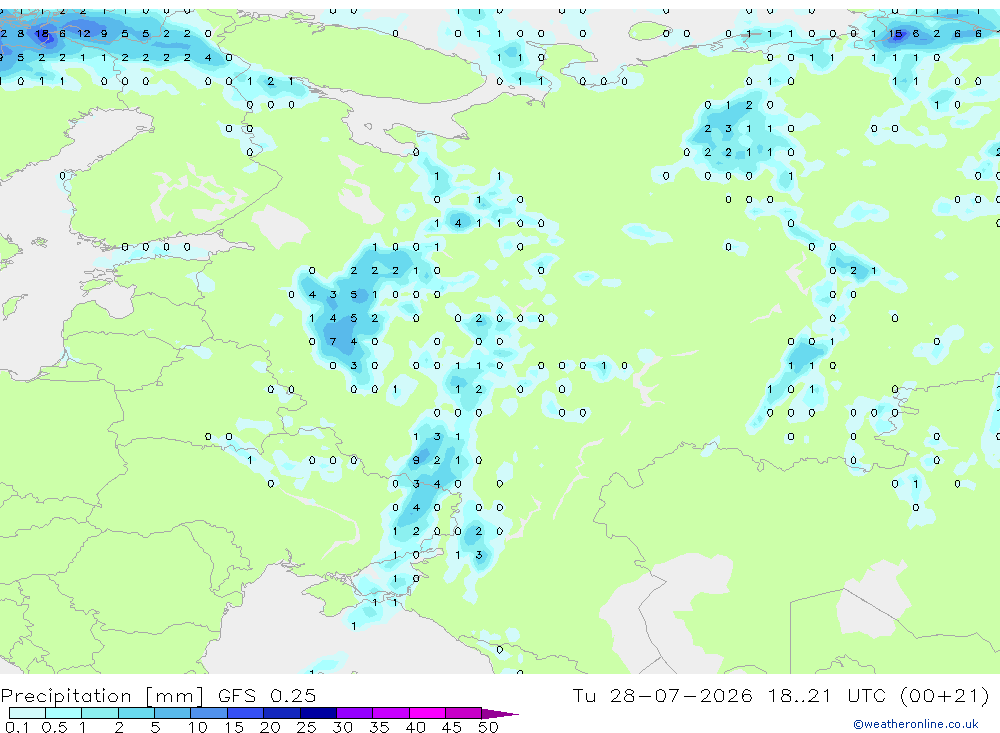Select the 5–10 mm legend color
This screenshot has width=1000, height=733.
(x=173, y=713)
